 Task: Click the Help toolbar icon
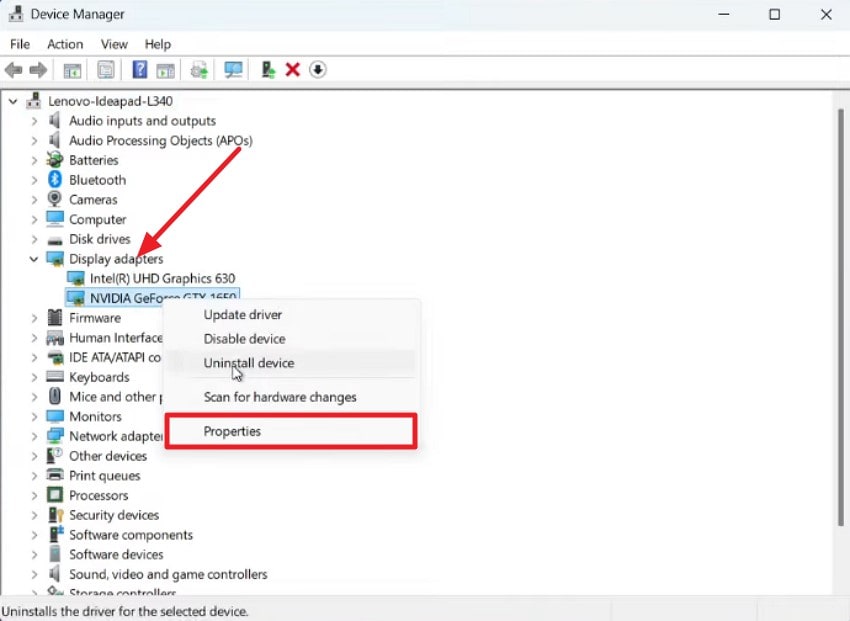138,69
